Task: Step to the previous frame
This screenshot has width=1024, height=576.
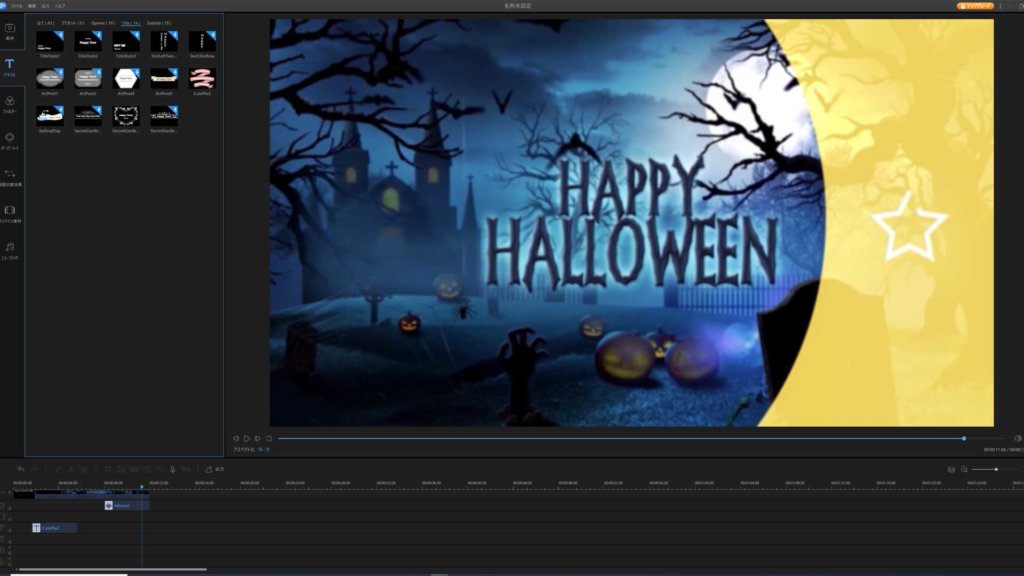Action: tap(236, 438)
